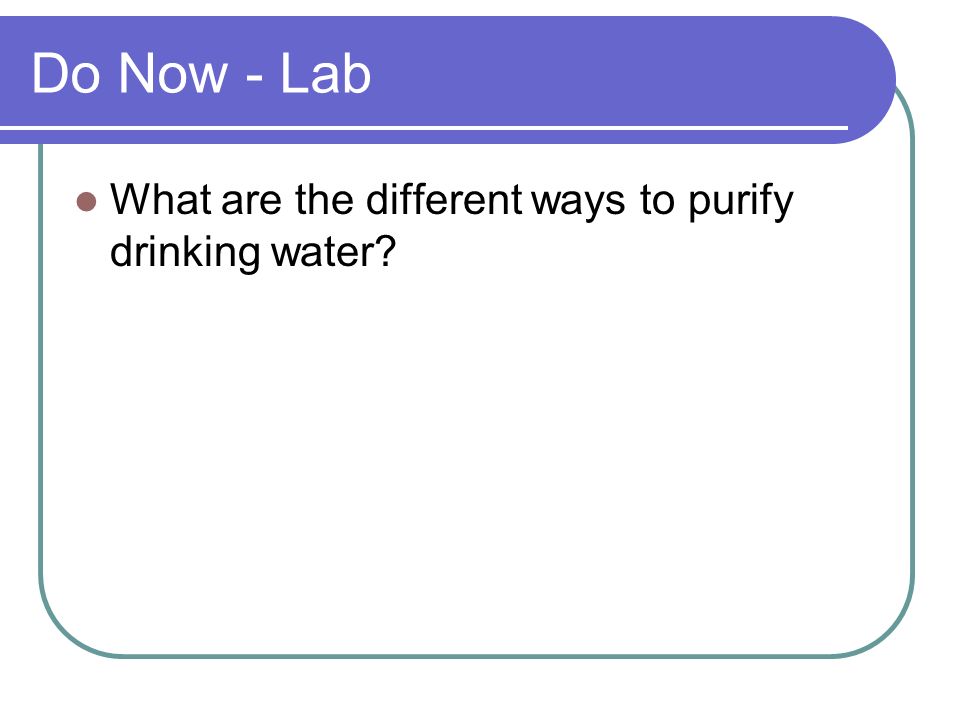This screenshot has width=960, height=720.
Task: Click the word 'different' in the question
Action: (x=444, y=200)
